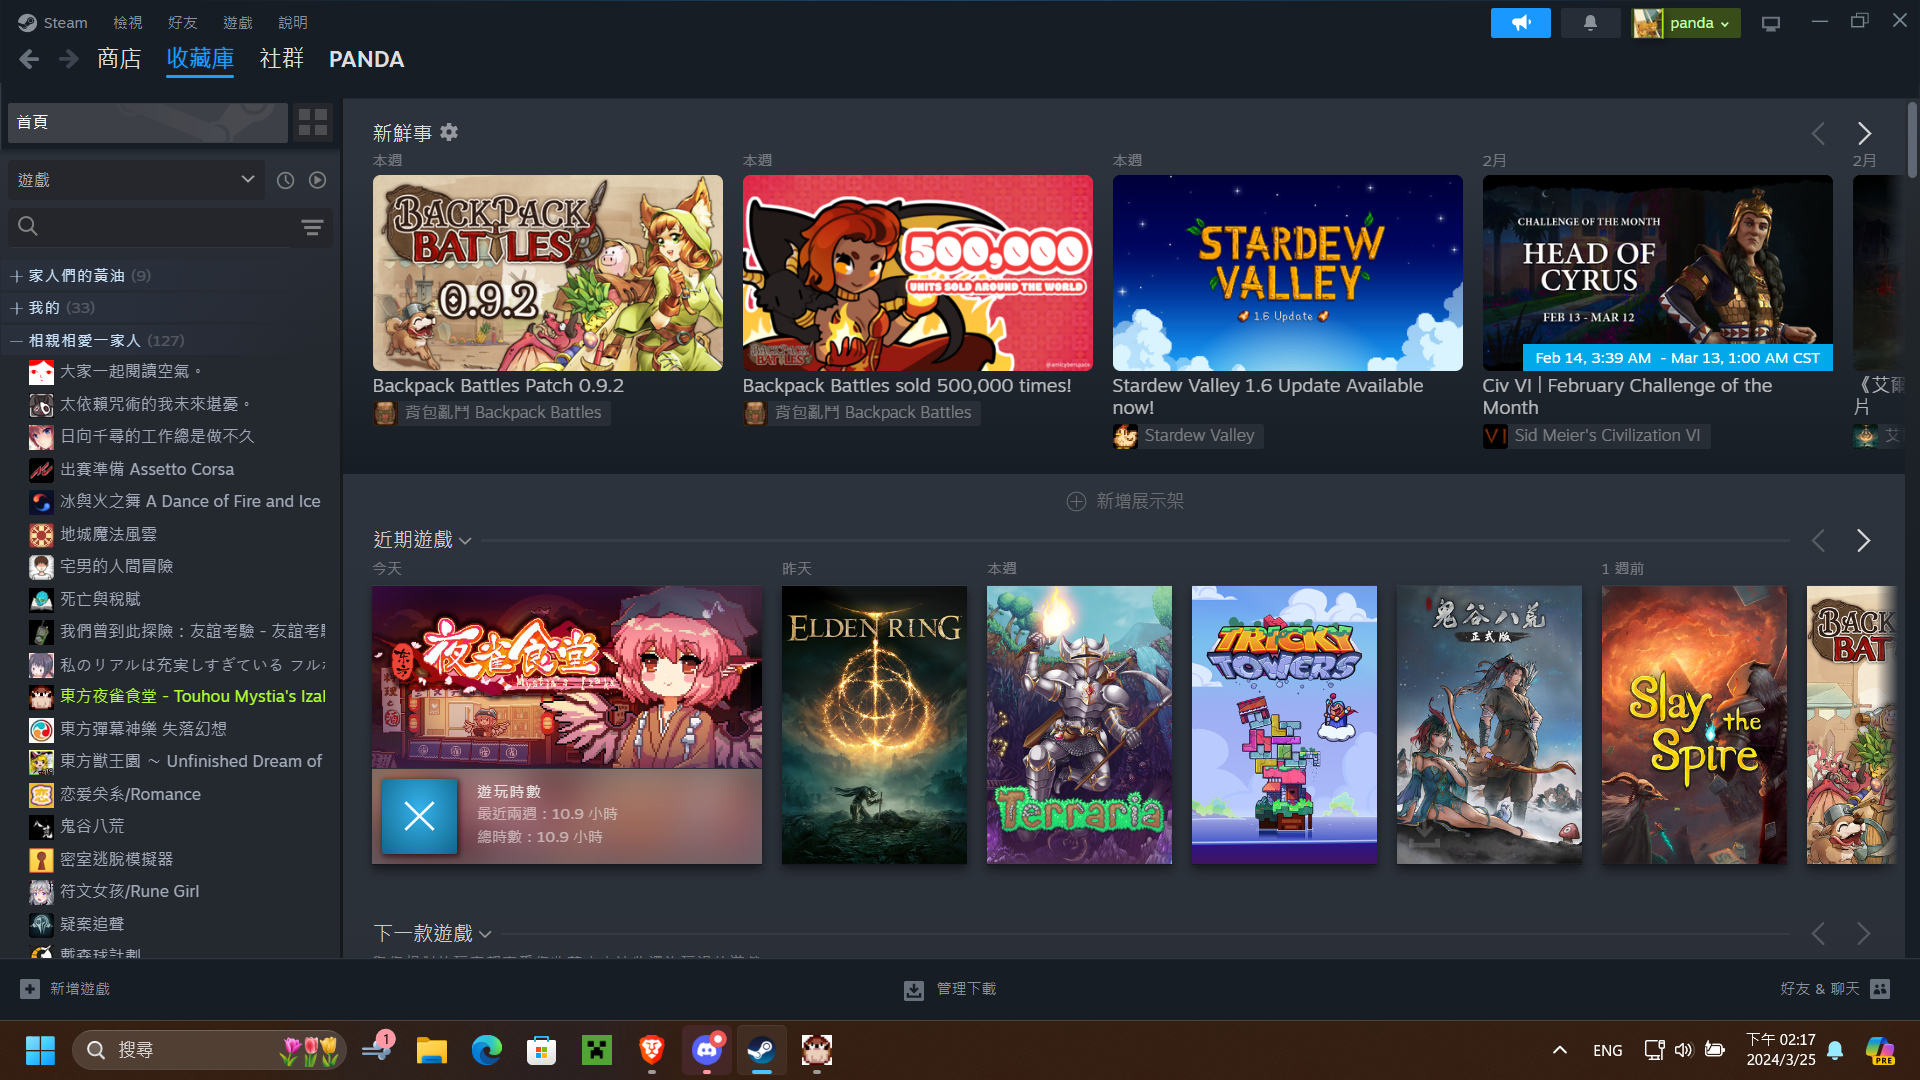Switch to the 商店 store tab

pos(119,59)
